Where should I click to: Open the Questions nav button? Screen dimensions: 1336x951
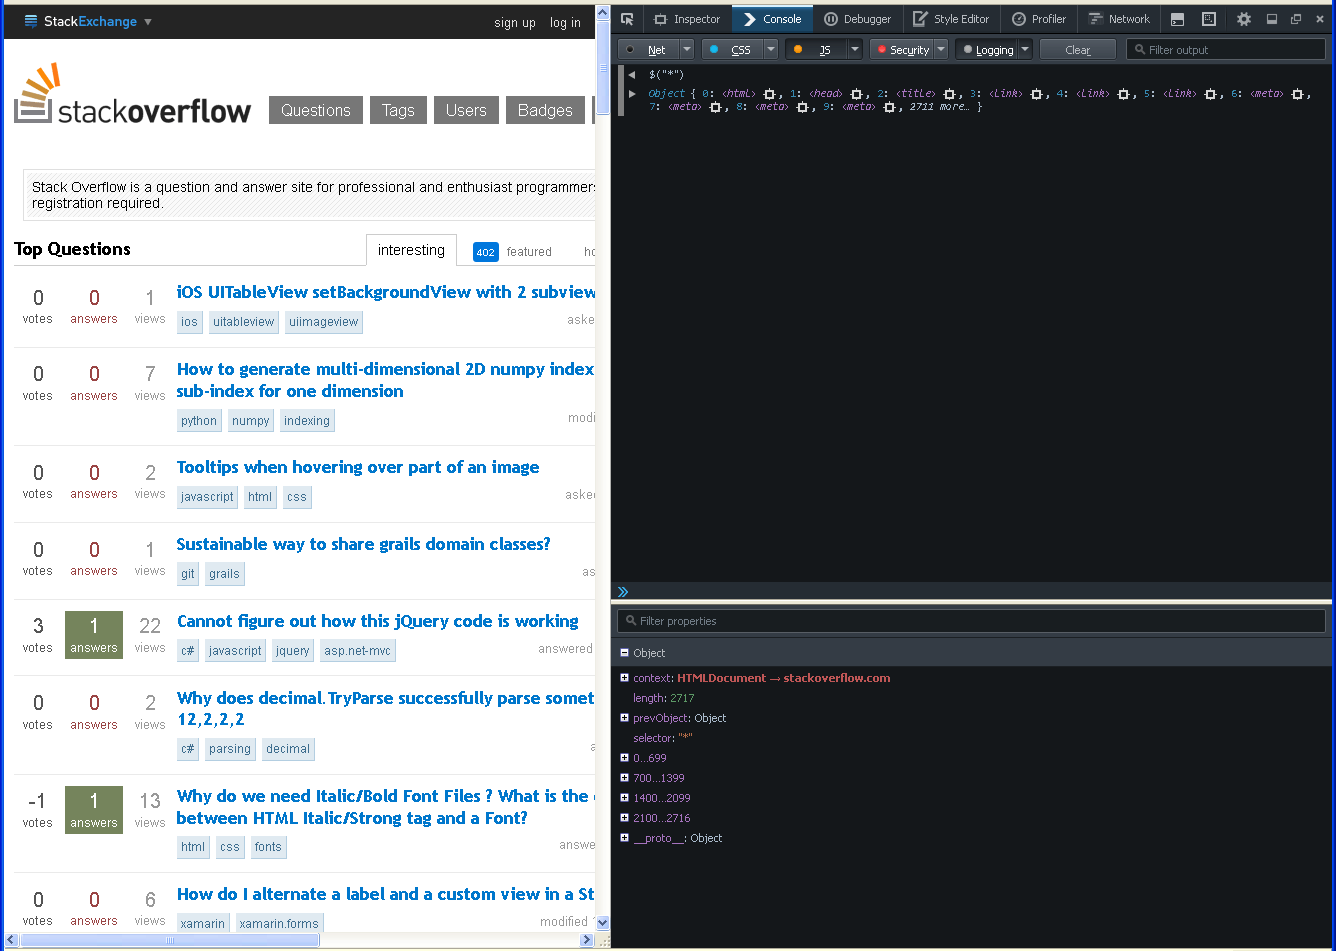click(x=316, y=110)
